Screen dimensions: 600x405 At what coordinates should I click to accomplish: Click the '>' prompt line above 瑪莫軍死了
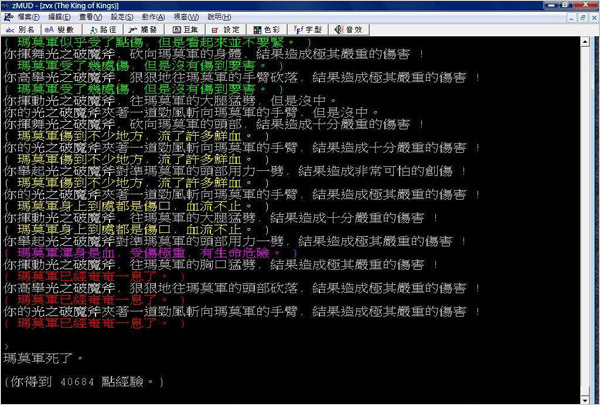click(x=7, y=347)
